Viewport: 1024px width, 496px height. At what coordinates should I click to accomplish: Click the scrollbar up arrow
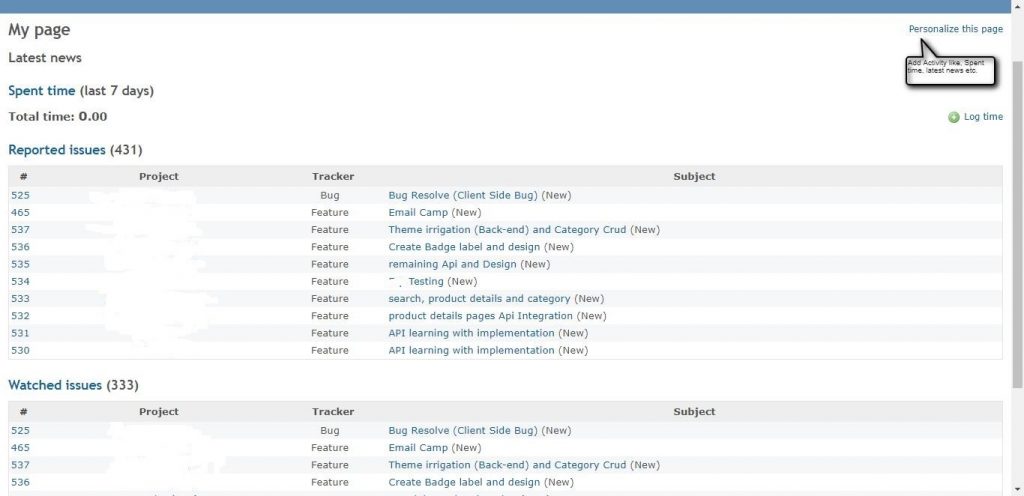[x=1017, y=5]
